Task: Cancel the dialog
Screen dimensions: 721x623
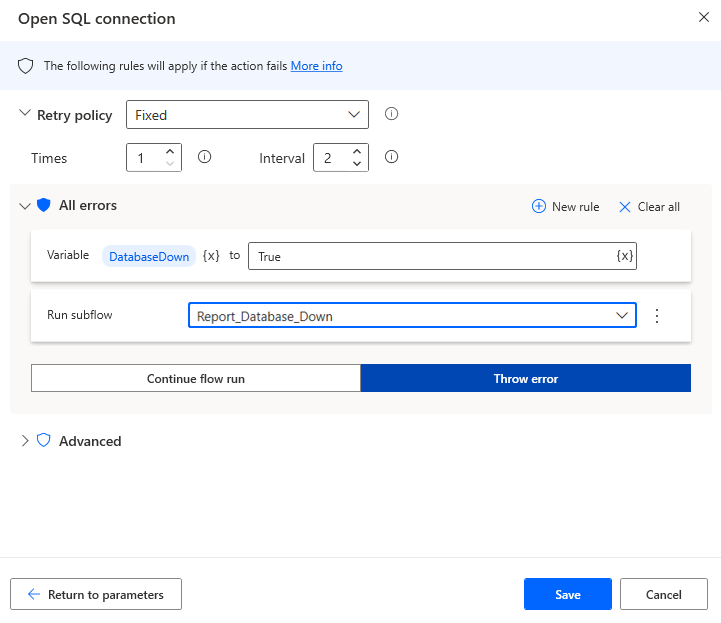Action: click(664, 594)
